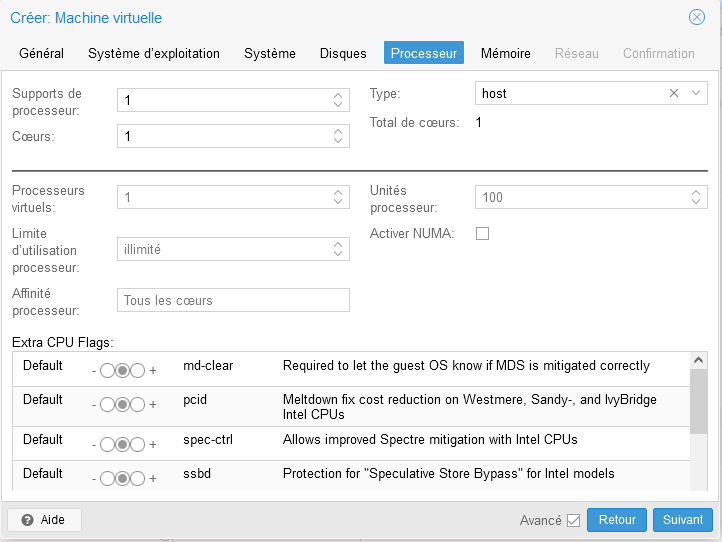Open the CPU Type dropdown
Viewport: 722px width, 542px height.
[696, 93]
